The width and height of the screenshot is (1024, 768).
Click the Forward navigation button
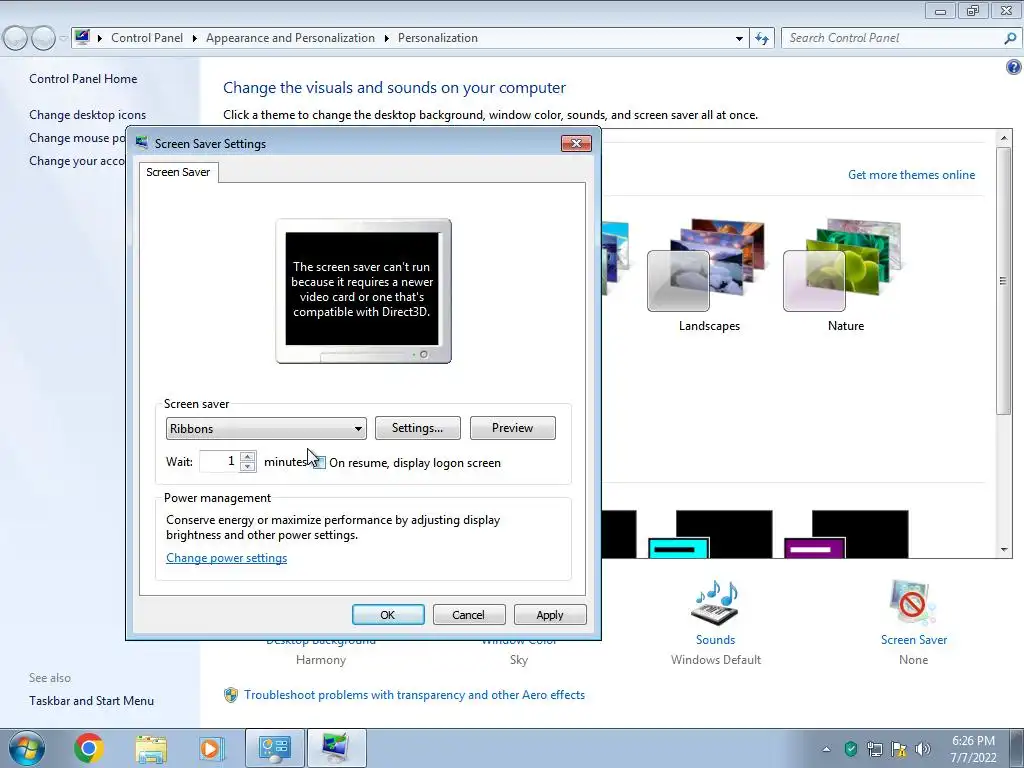click(43, 39)
